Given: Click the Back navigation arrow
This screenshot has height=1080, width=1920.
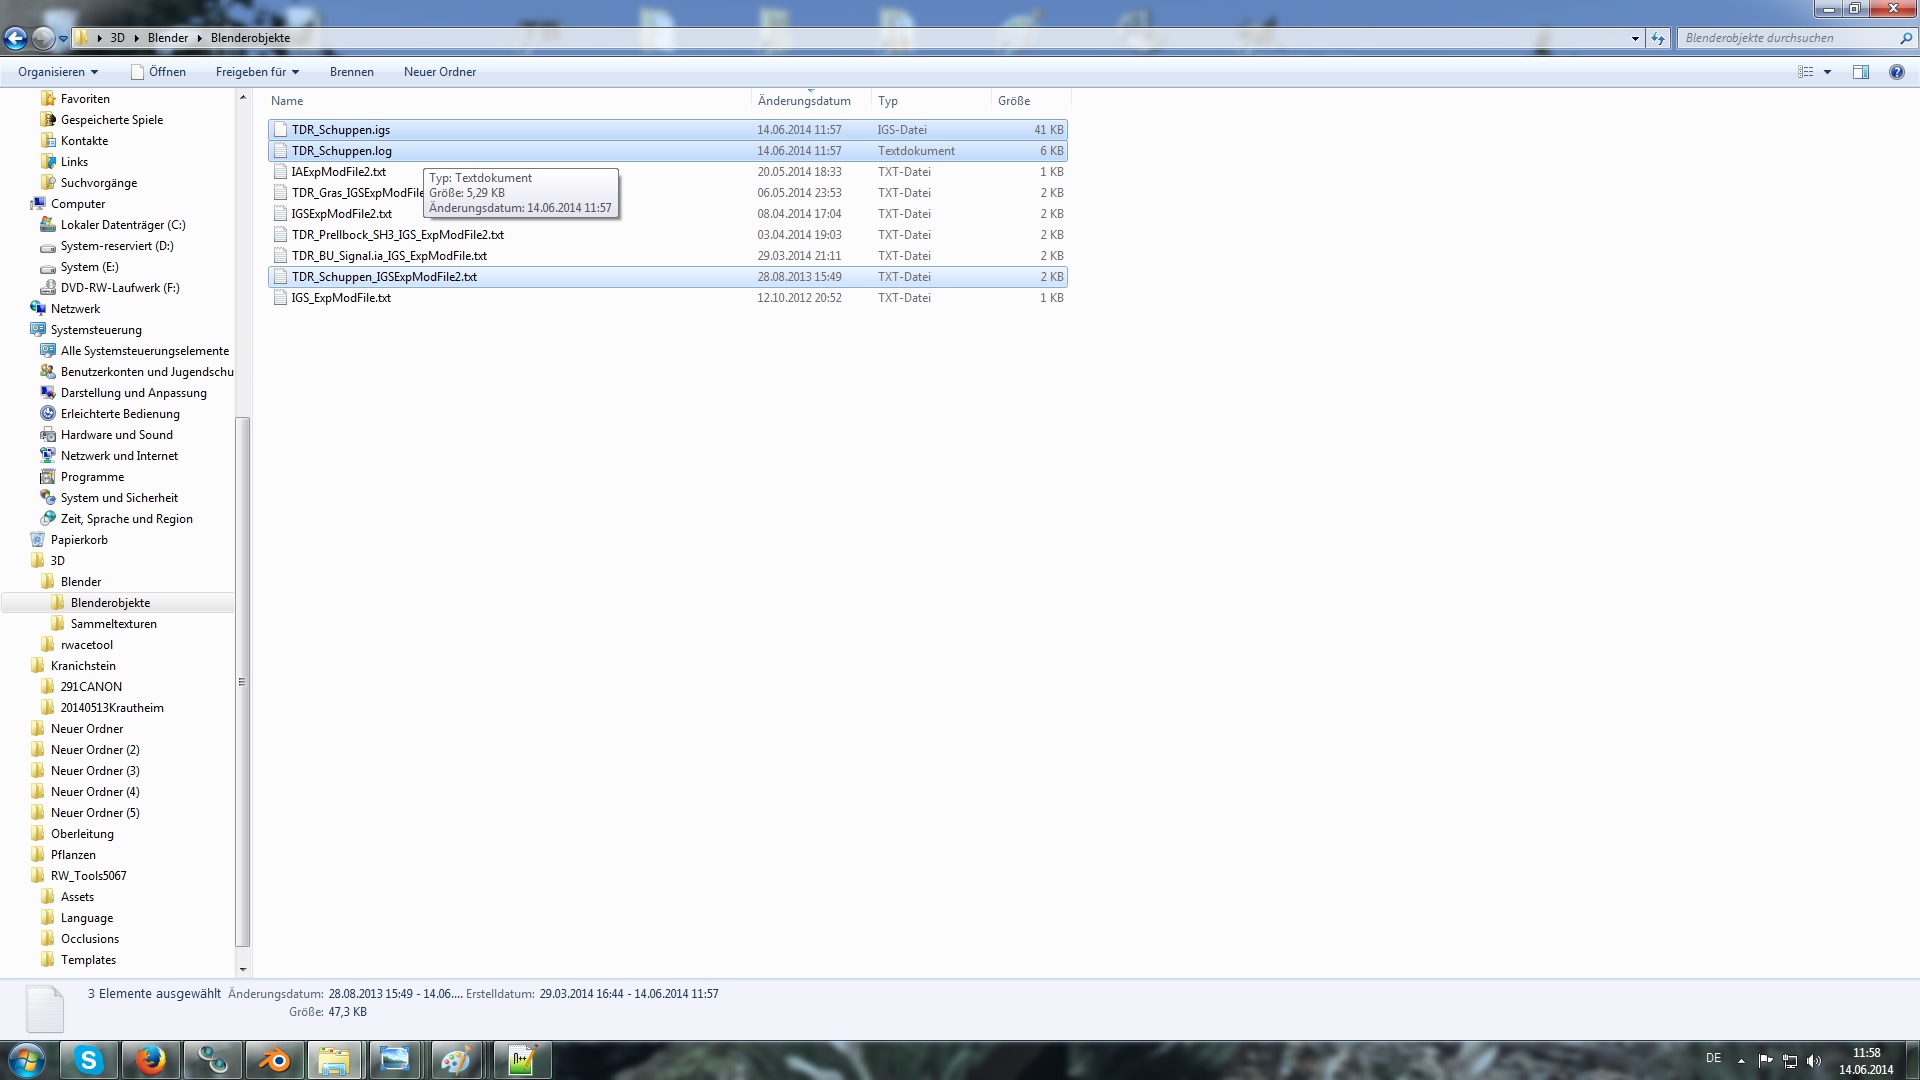Looking at the screenshot, I should [15, 38].
